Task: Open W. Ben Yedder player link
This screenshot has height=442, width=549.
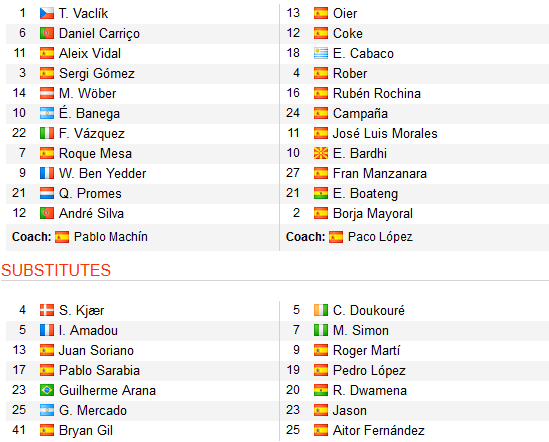Action: [102, 173]
